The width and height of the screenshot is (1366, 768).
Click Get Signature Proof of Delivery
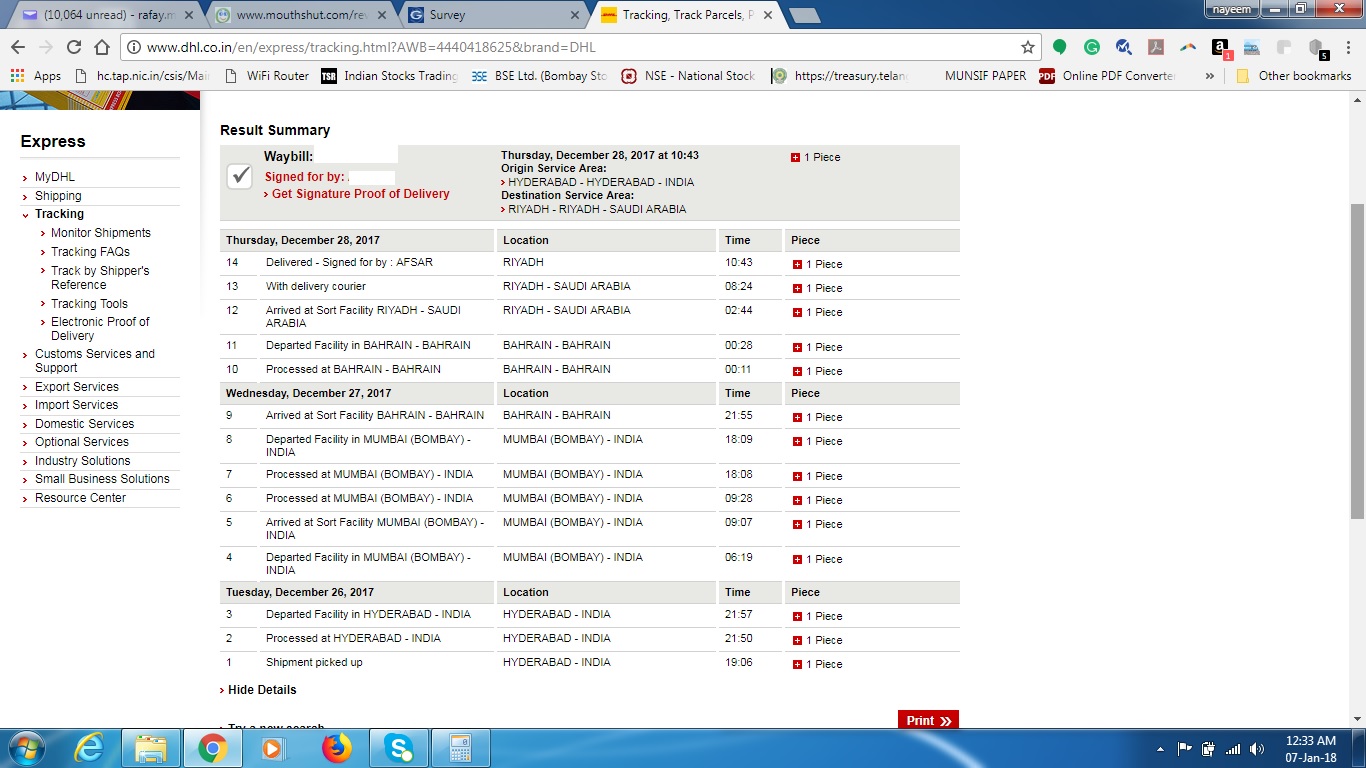pos(360,194)
